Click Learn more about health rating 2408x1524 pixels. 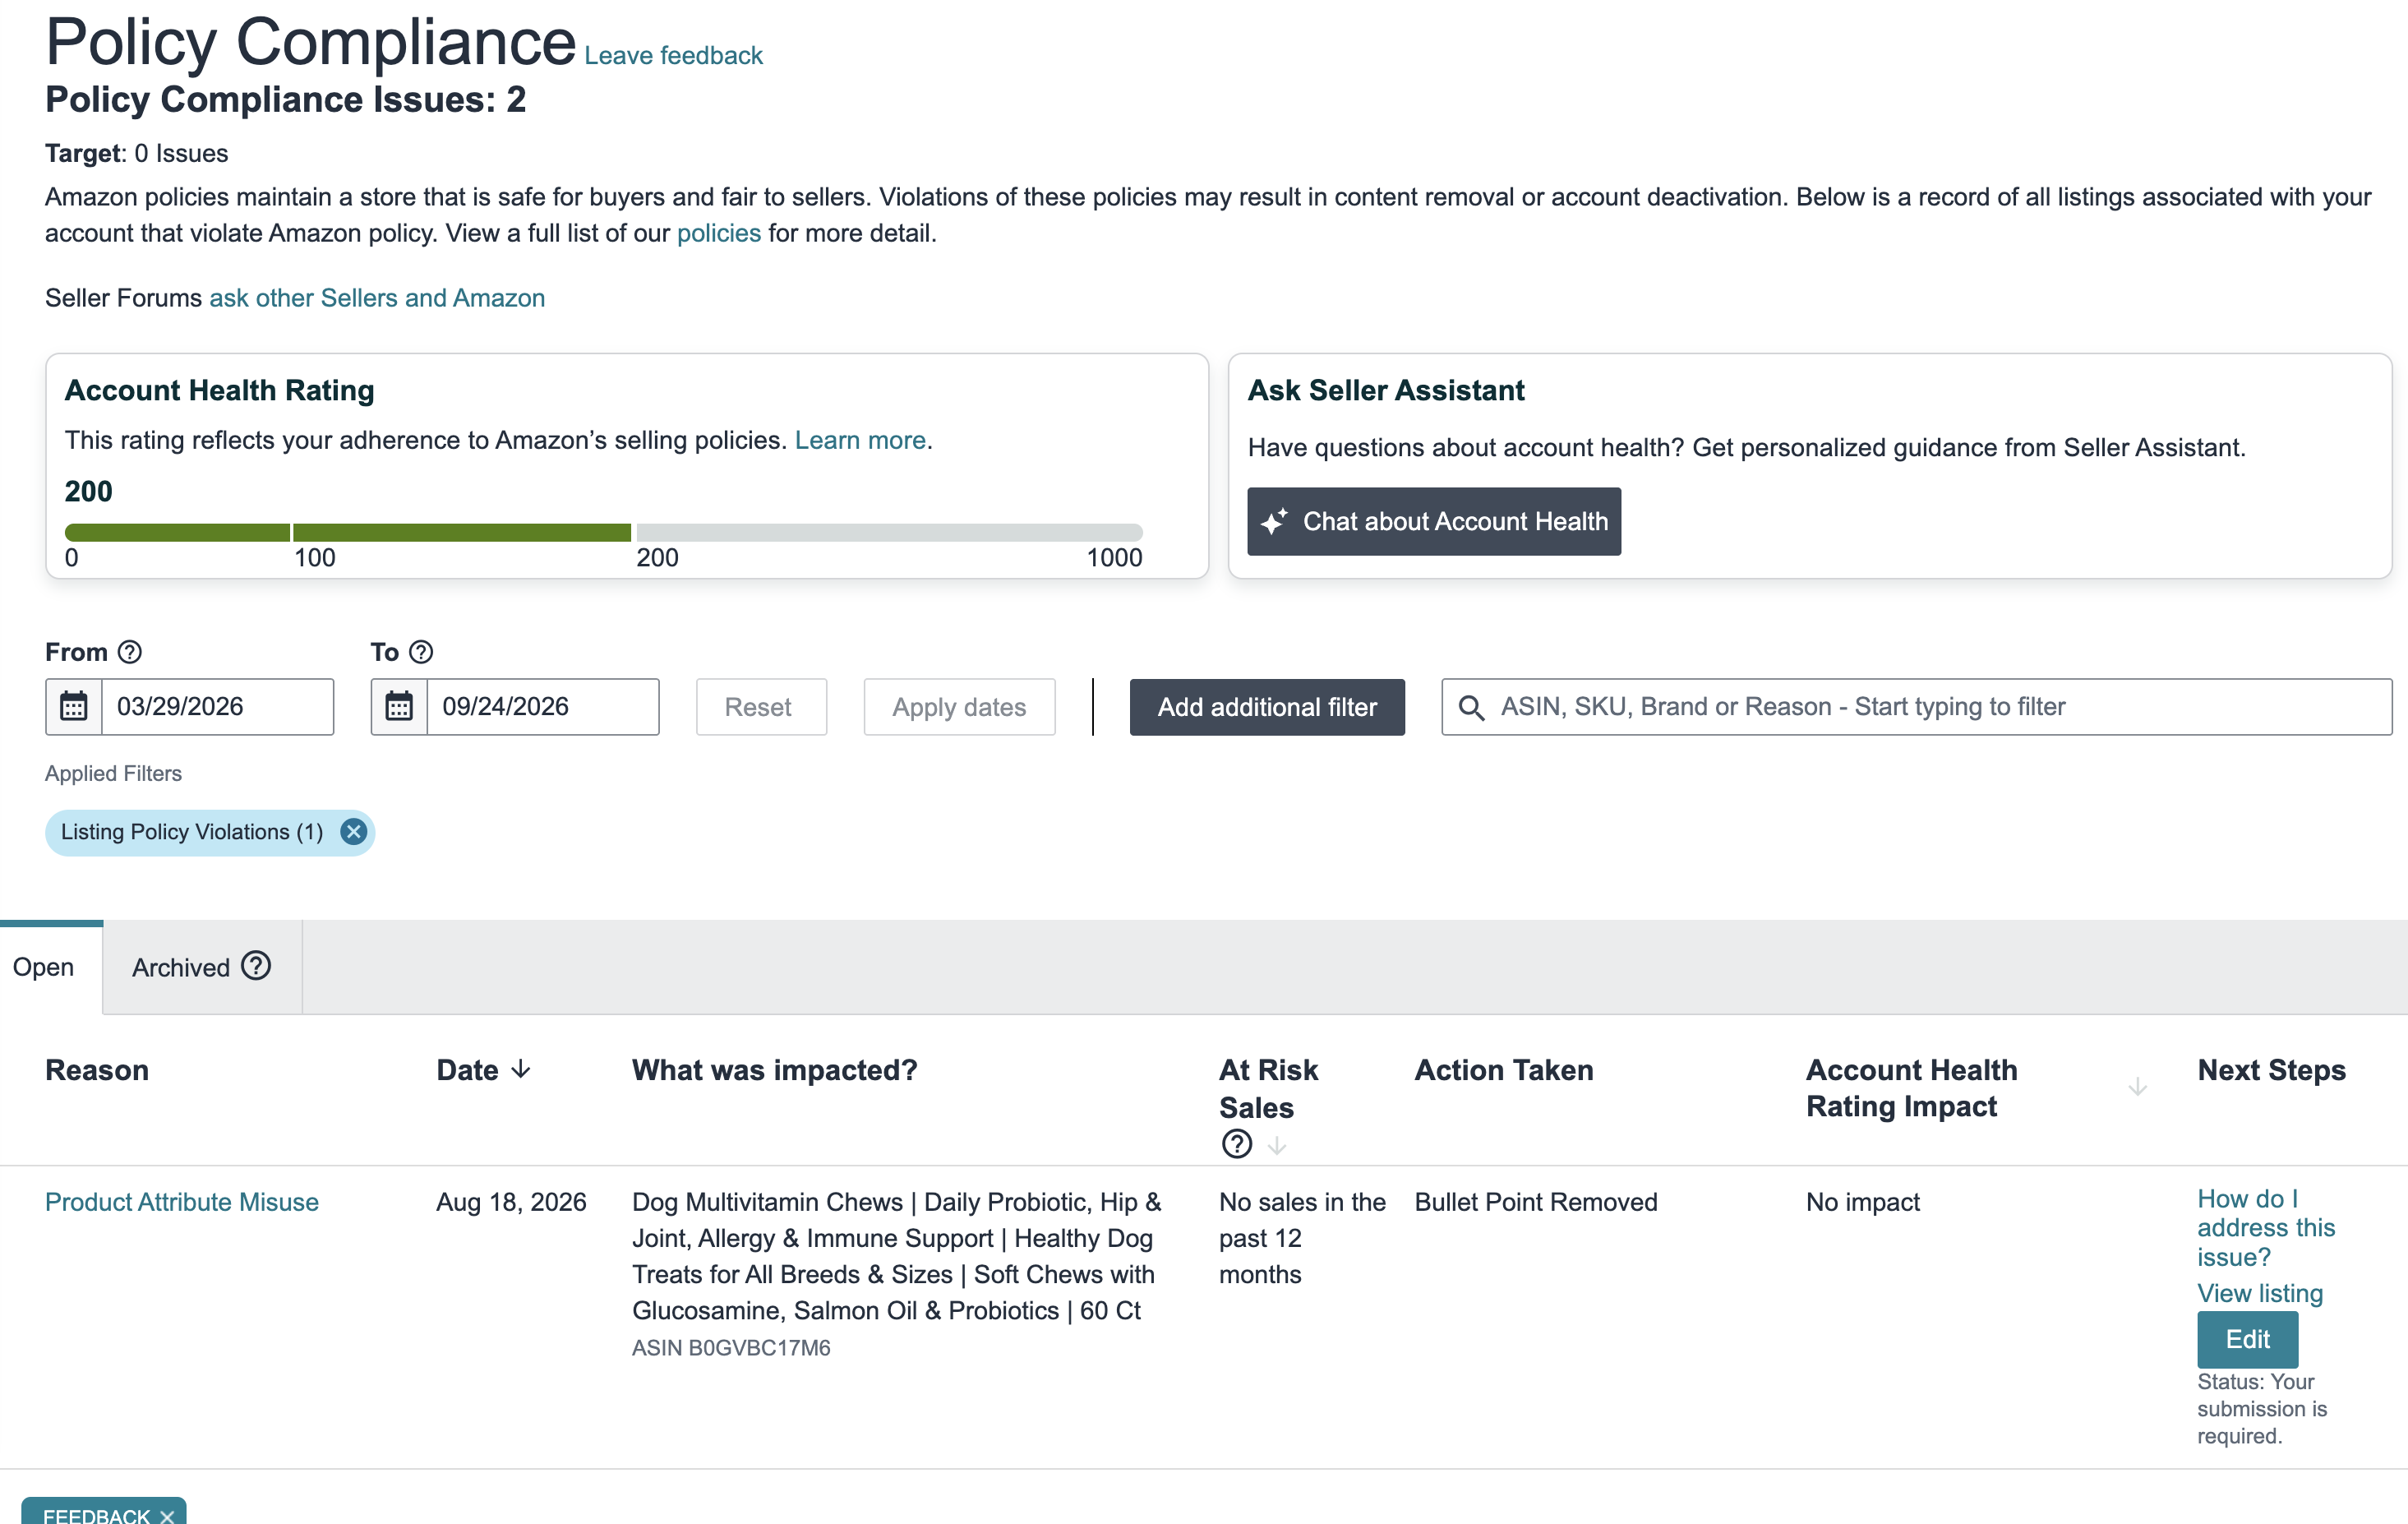[x=860, y=440]
